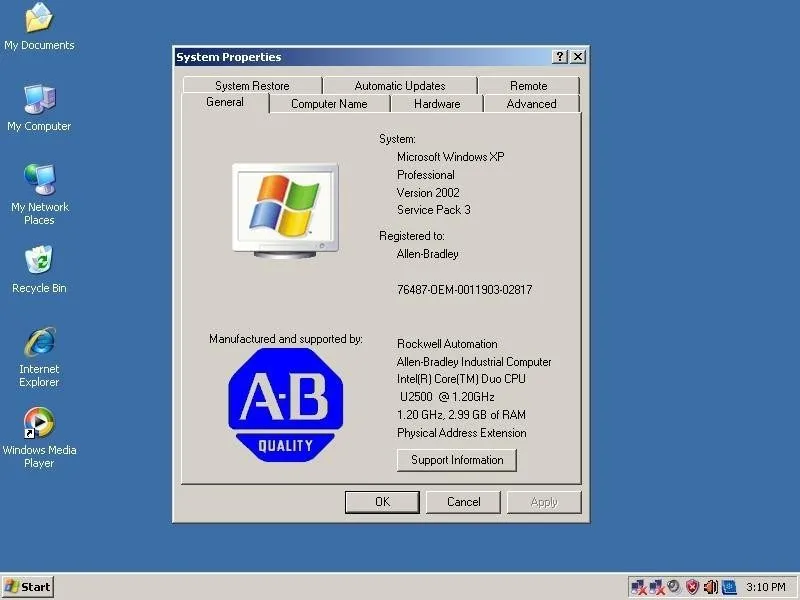This screenshot has width=800, height=600.
Task: Select the General tab
Action: (225, 102)
